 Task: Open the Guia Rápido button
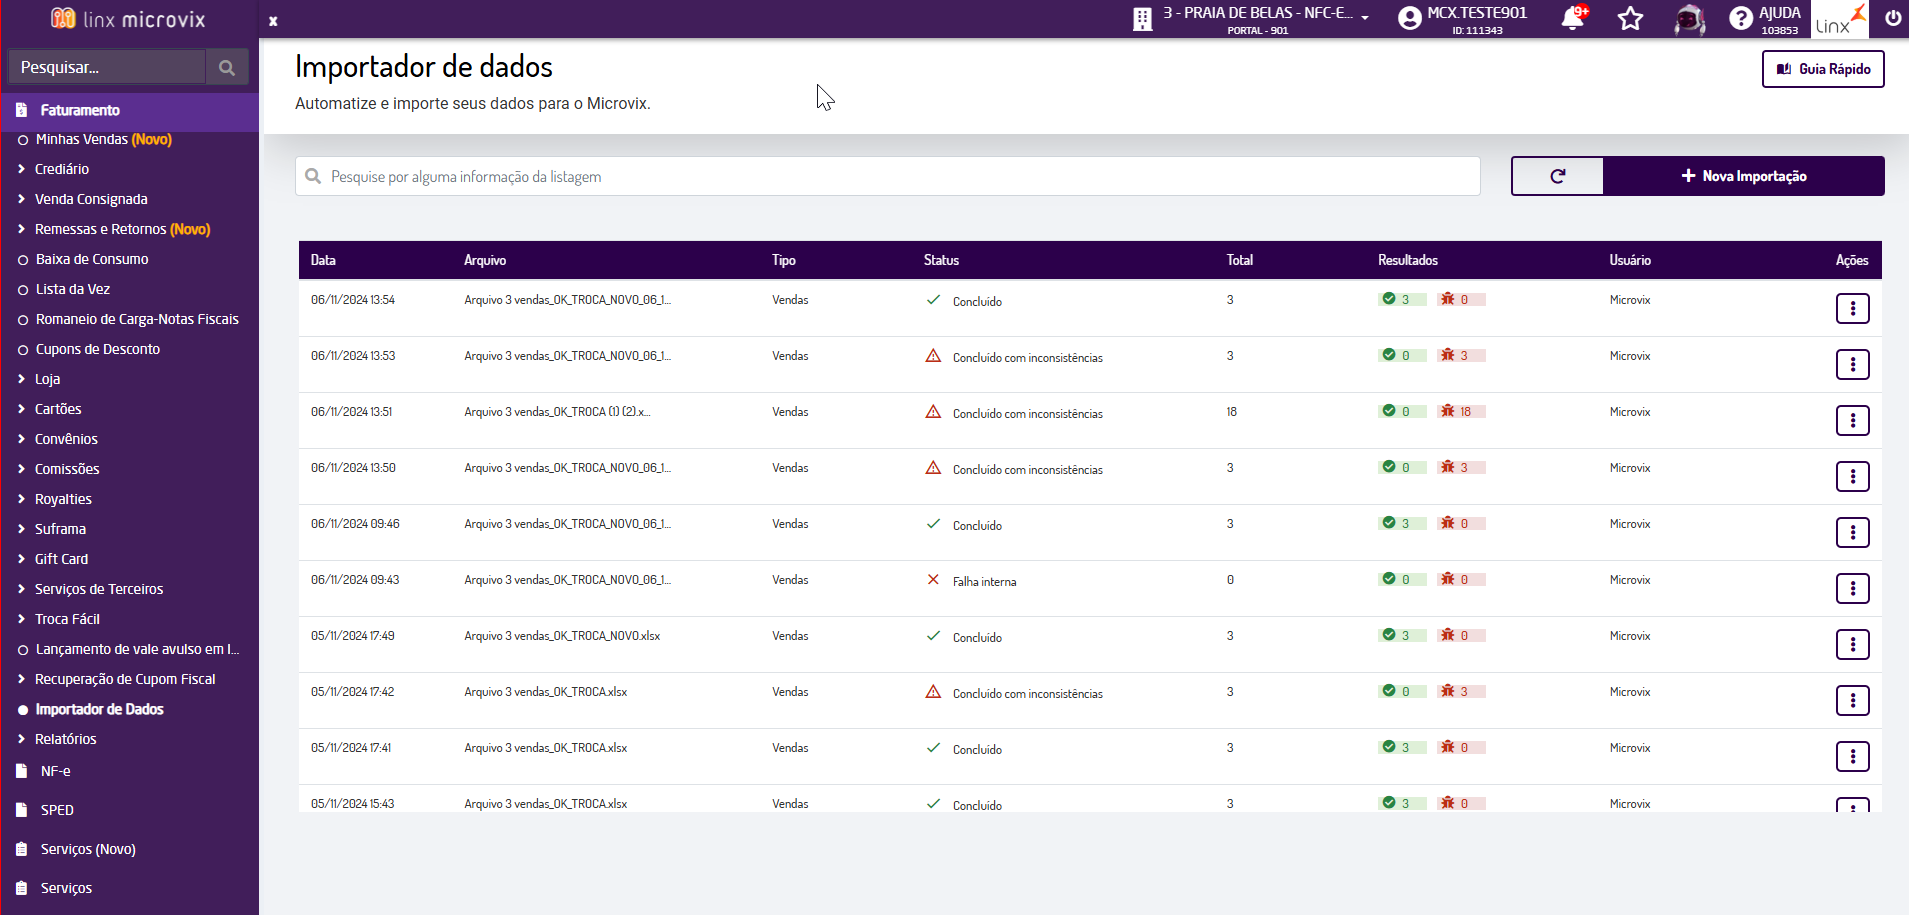coord(1822,69)
